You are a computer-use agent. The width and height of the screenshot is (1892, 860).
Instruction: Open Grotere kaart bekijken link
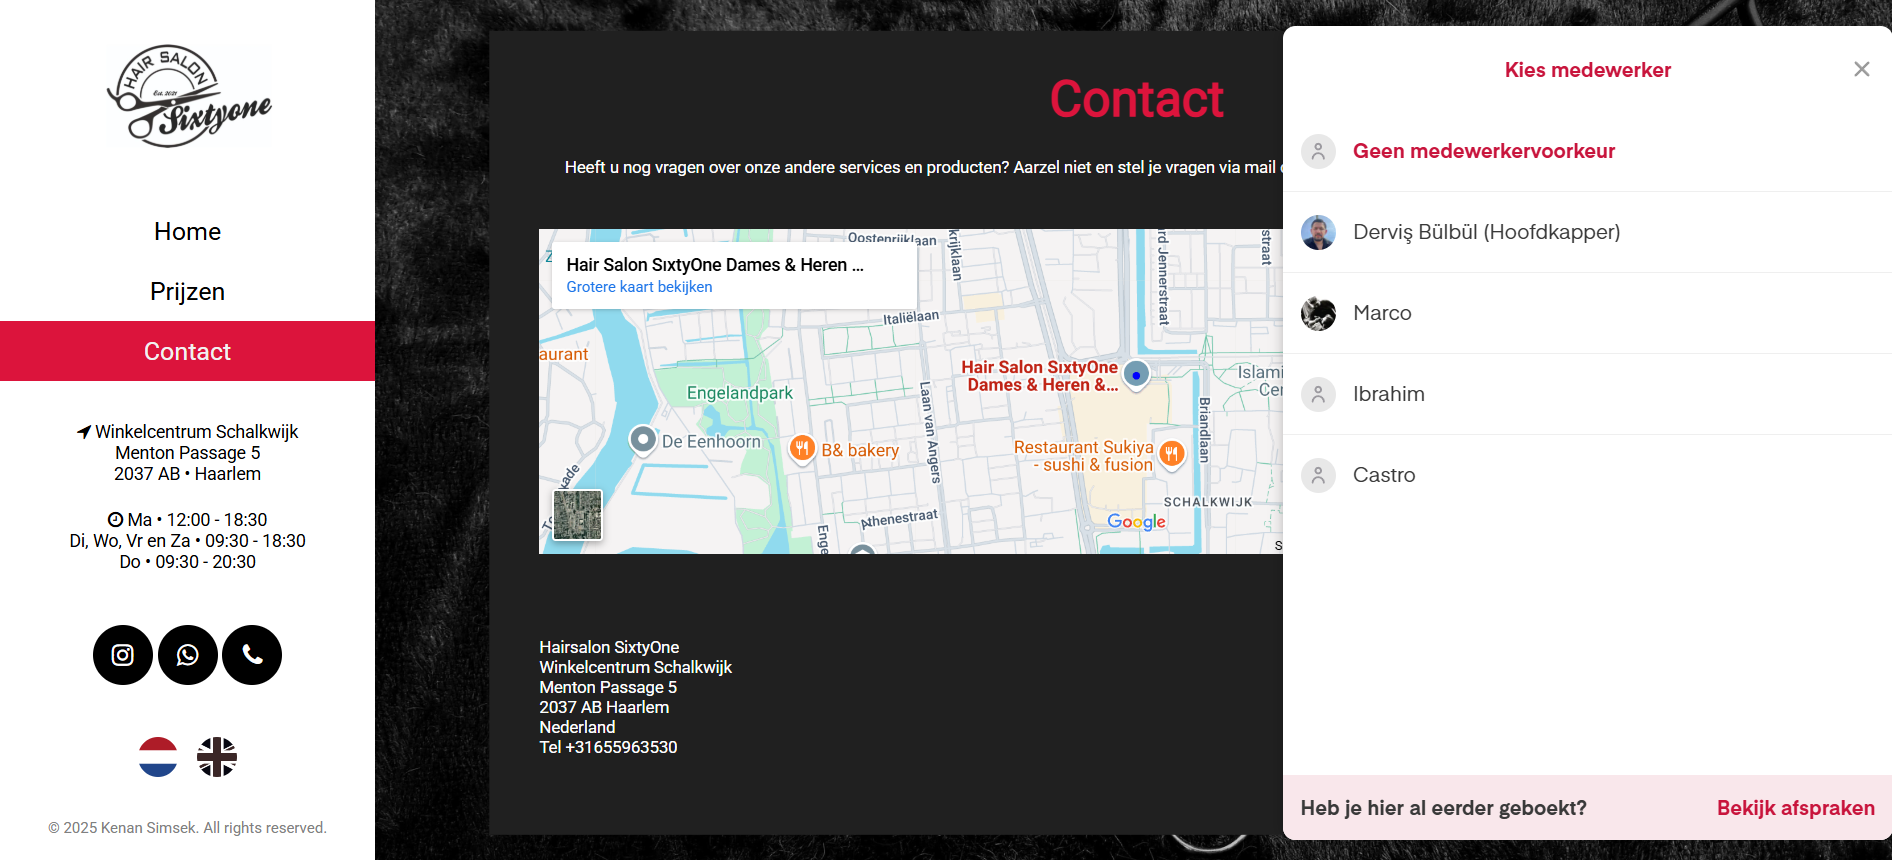[x=639, y=287]
